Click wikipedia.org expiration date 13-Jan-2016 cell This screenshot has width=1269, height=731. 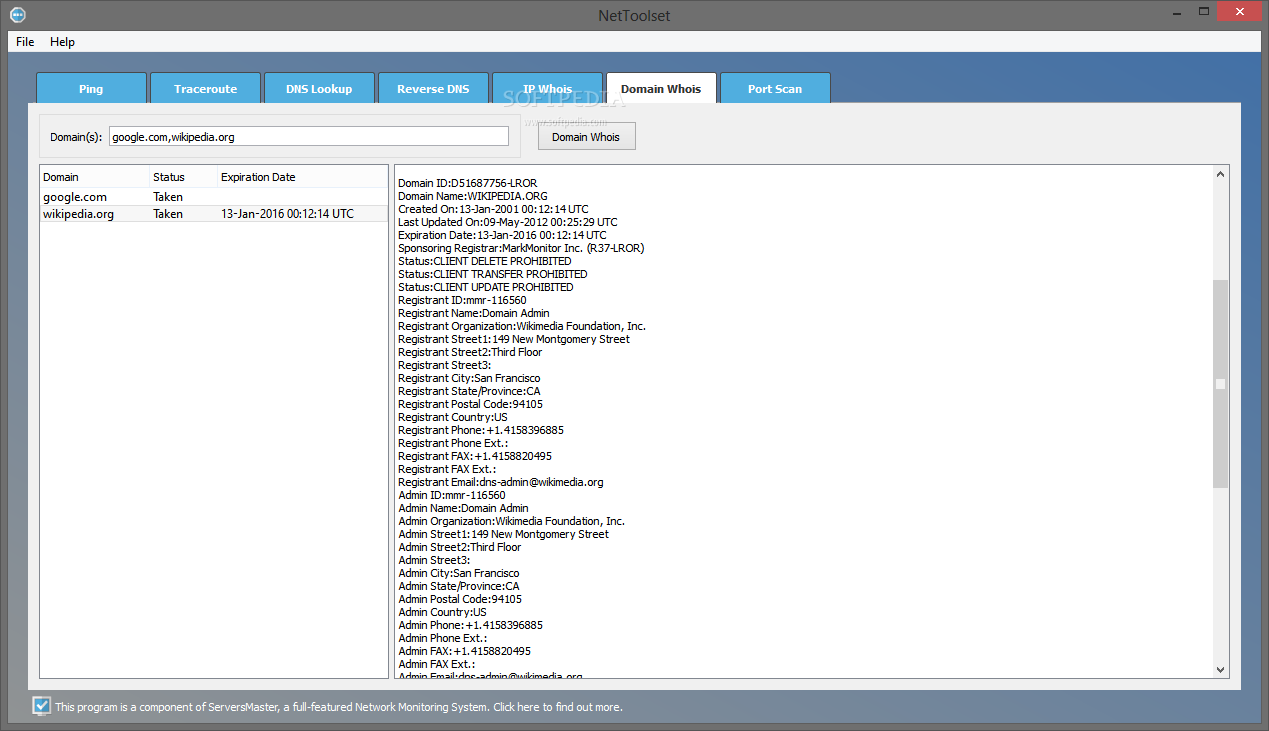(x=287, y=214)
